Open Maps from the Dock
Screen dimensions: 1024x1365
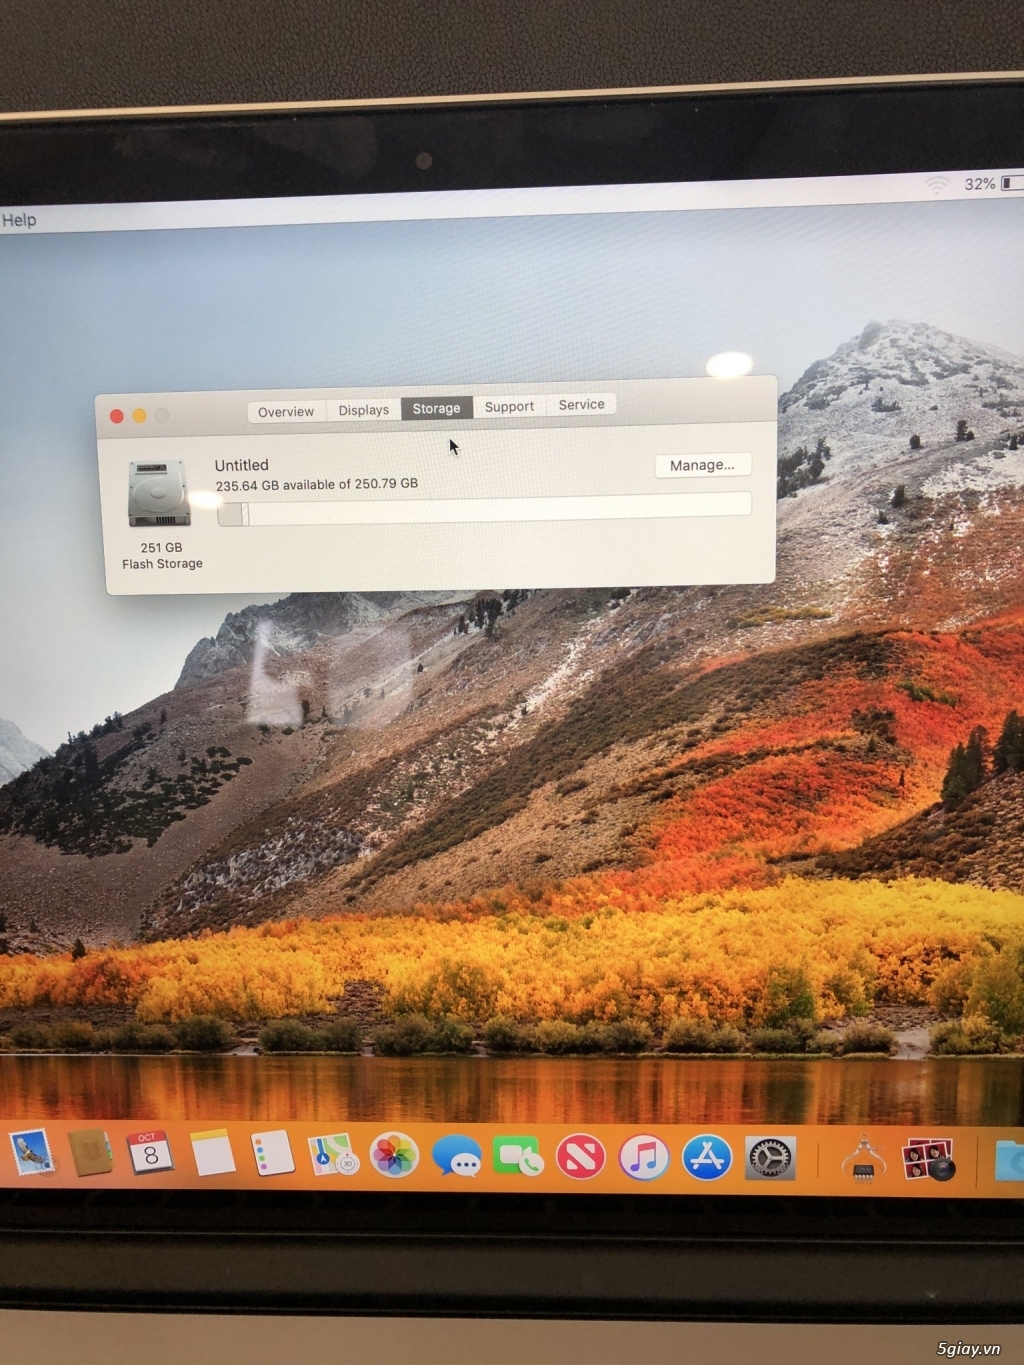point(333,1155)
